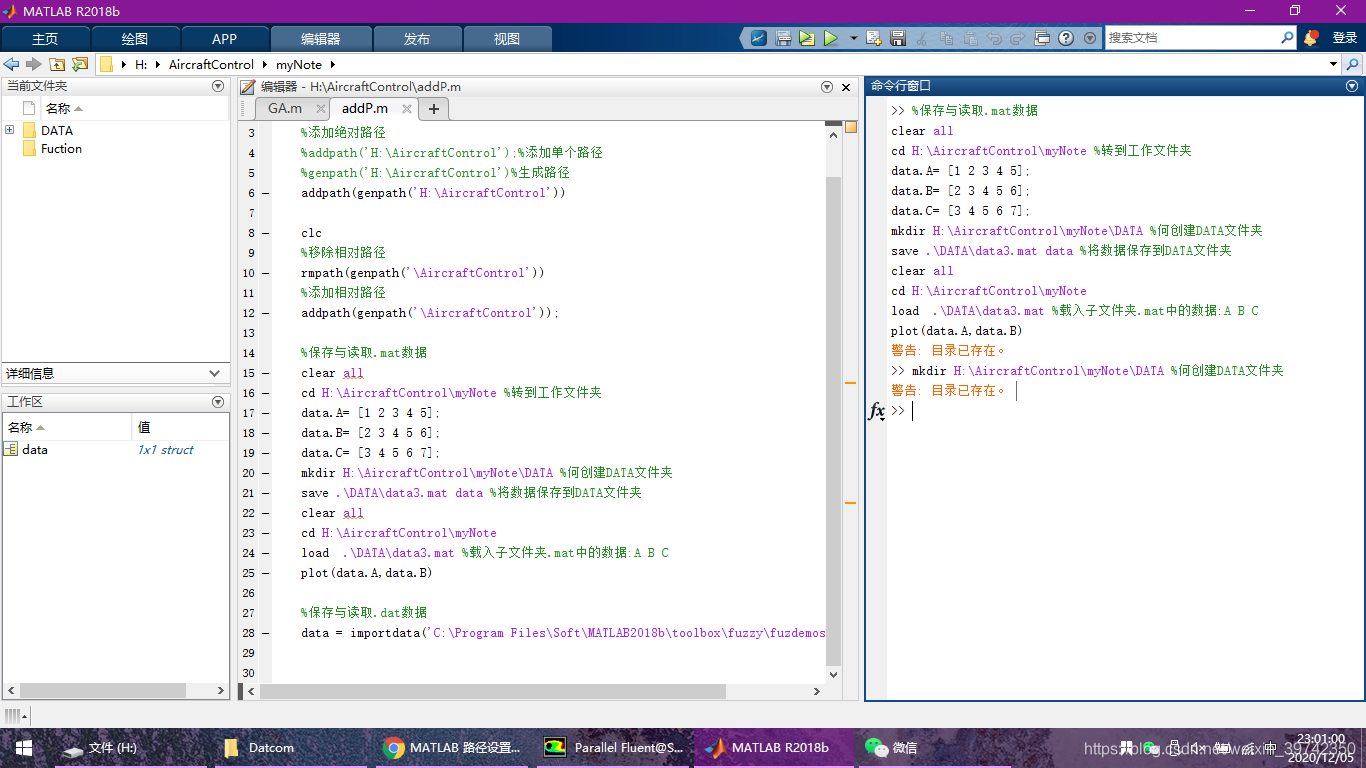Open the address bar history dropdown

coord(1333,64)
